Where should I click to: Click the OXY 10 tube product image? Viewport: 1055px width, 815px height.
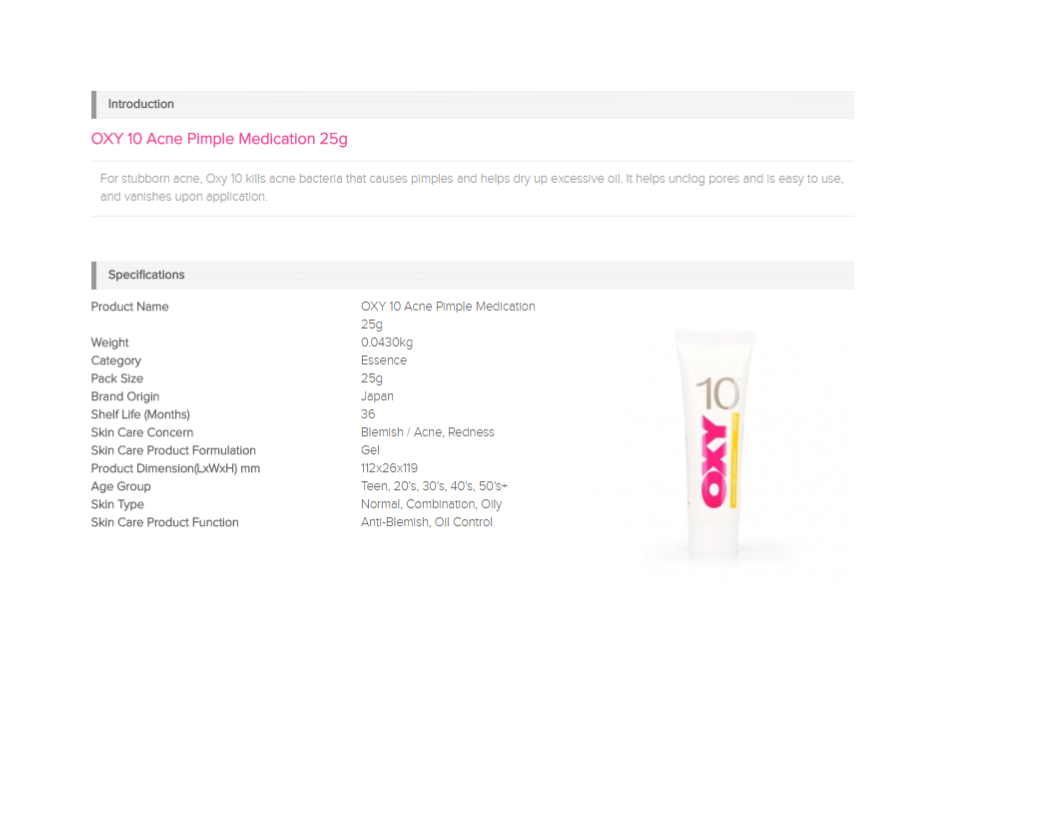[715, 444]
